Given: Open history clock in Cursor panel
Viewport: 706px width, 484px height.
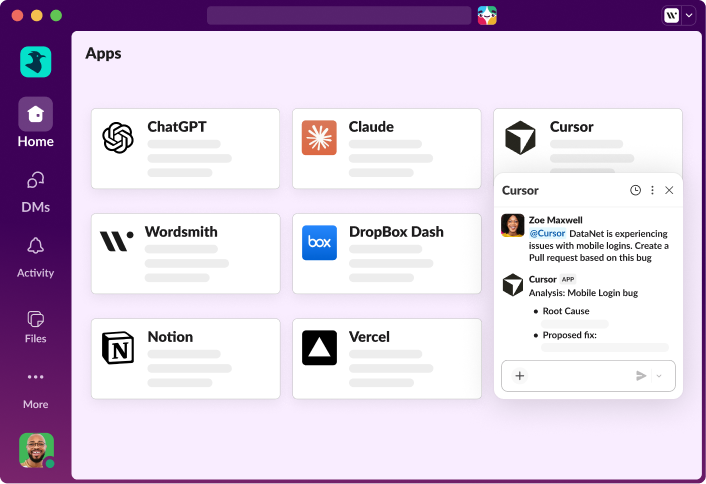Looking at the screenshot, I should pyautogui.click(x=635, y=190).
